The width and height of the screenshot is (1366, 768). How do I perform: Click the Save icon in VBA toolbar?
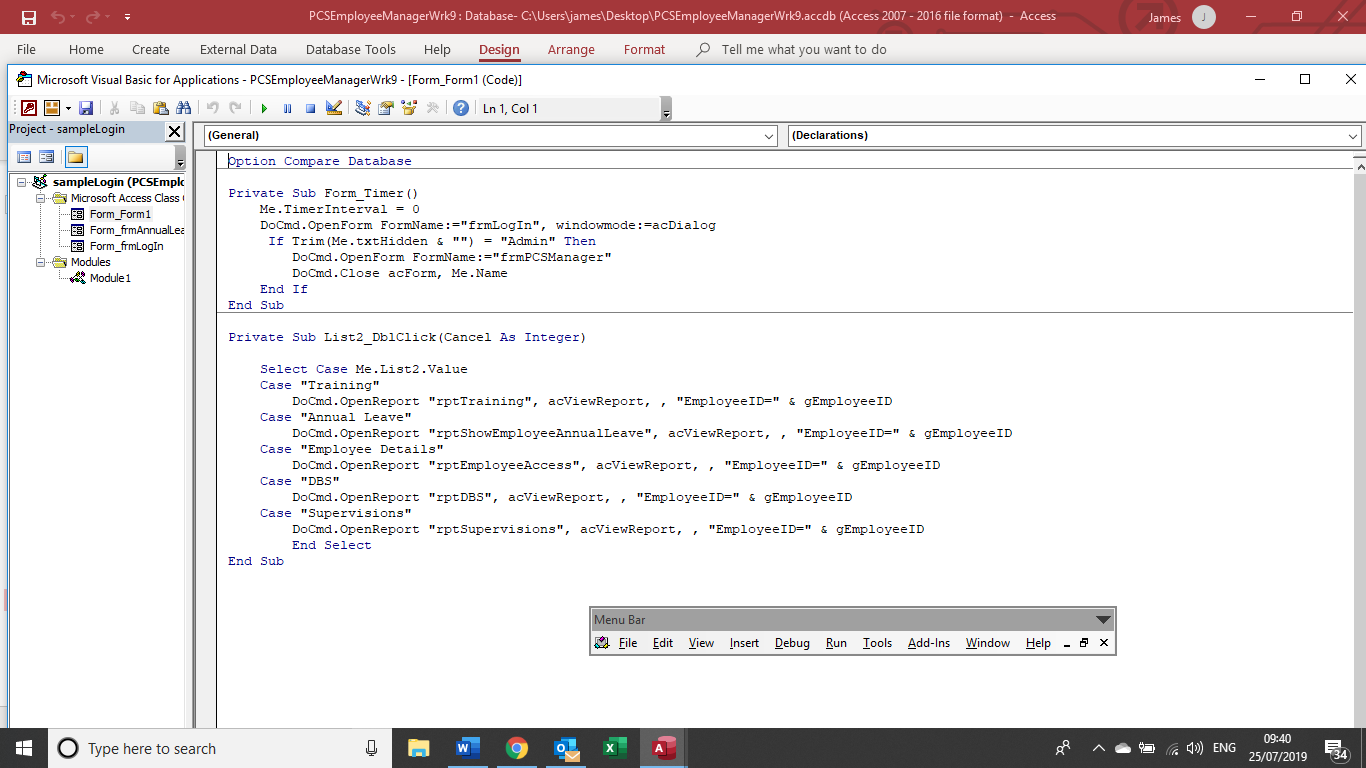click(x=86, y=108)
